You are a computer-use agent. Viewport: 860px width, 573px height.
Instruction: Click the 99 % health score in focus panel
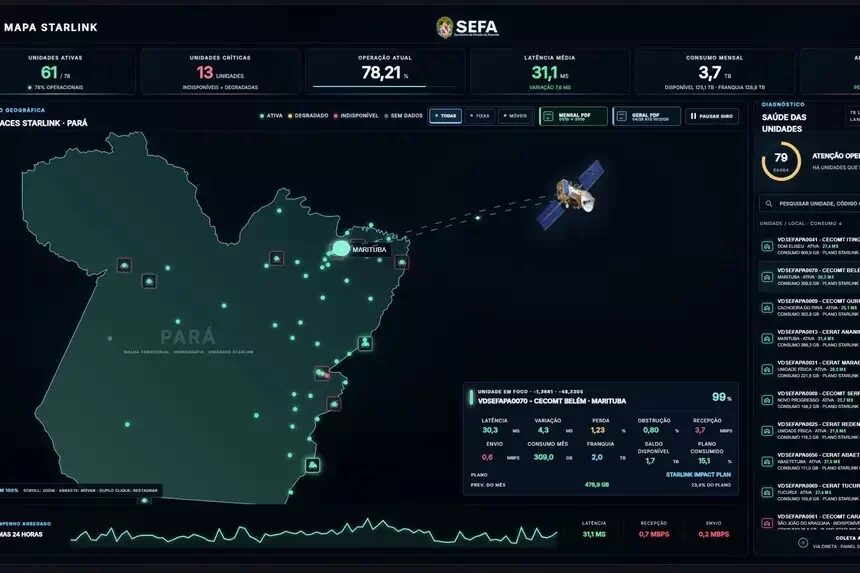pyautogui.click(x=721, y=397)
